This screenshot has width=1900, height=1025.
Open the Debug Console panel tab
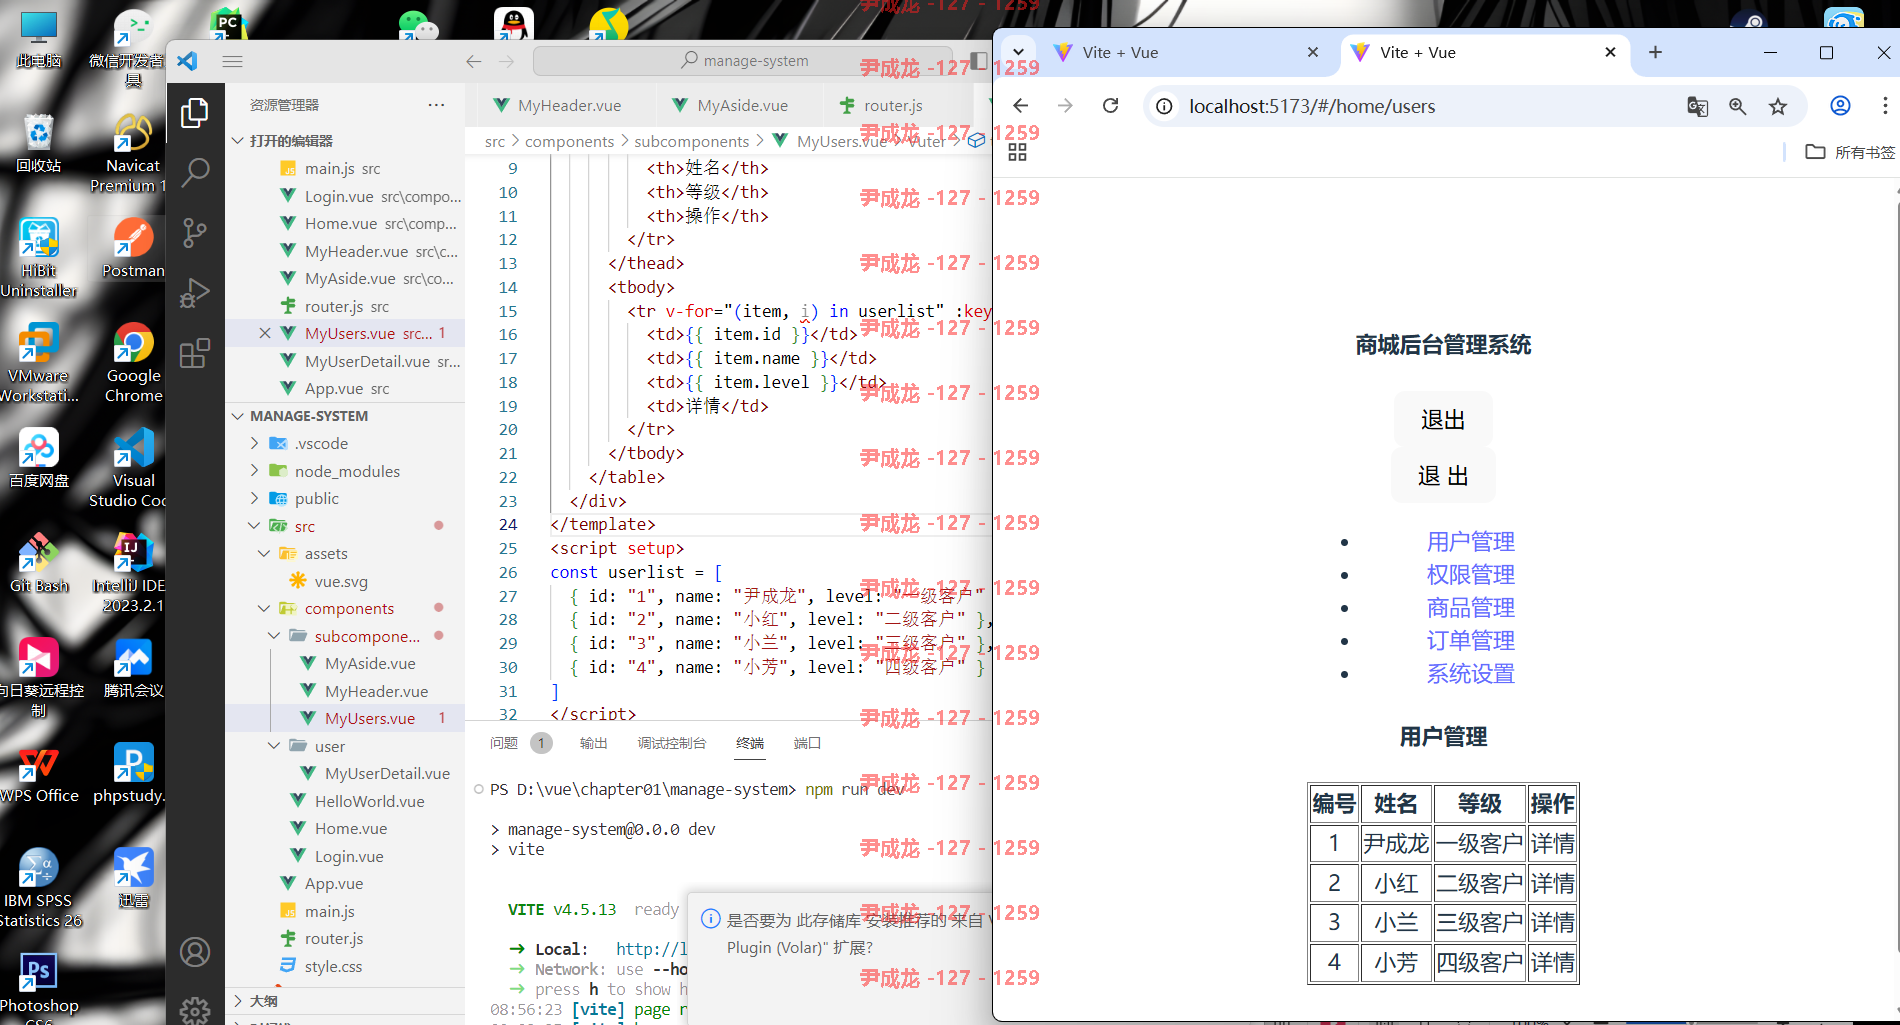point(672,743)
